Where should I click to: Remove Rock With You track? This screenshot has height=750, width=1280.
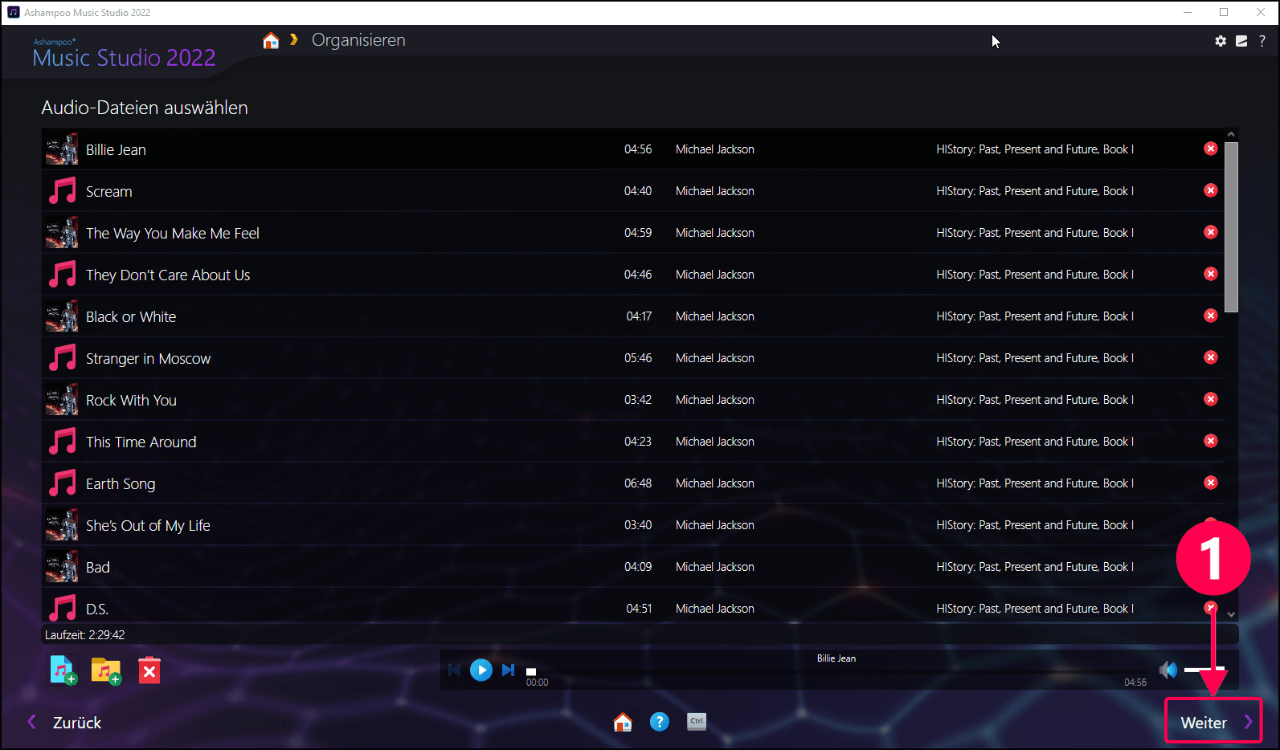coord(1210,399)
